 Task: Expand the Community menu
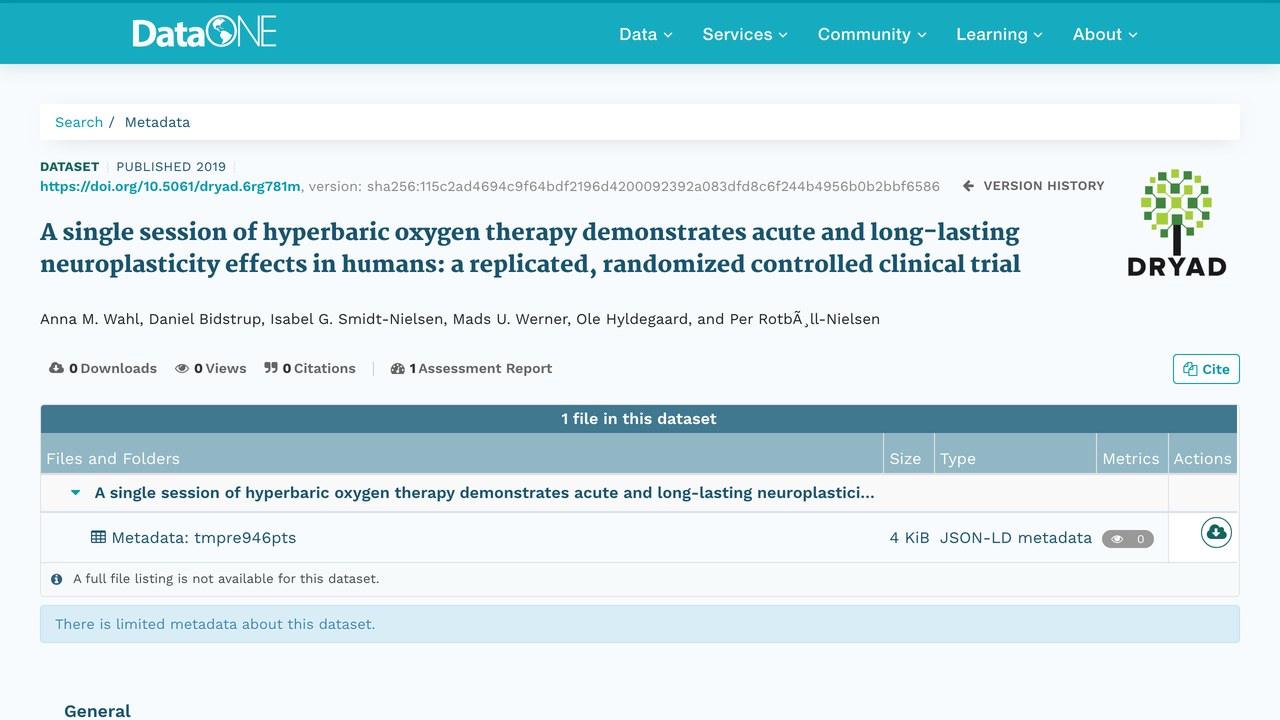[872, 34]
